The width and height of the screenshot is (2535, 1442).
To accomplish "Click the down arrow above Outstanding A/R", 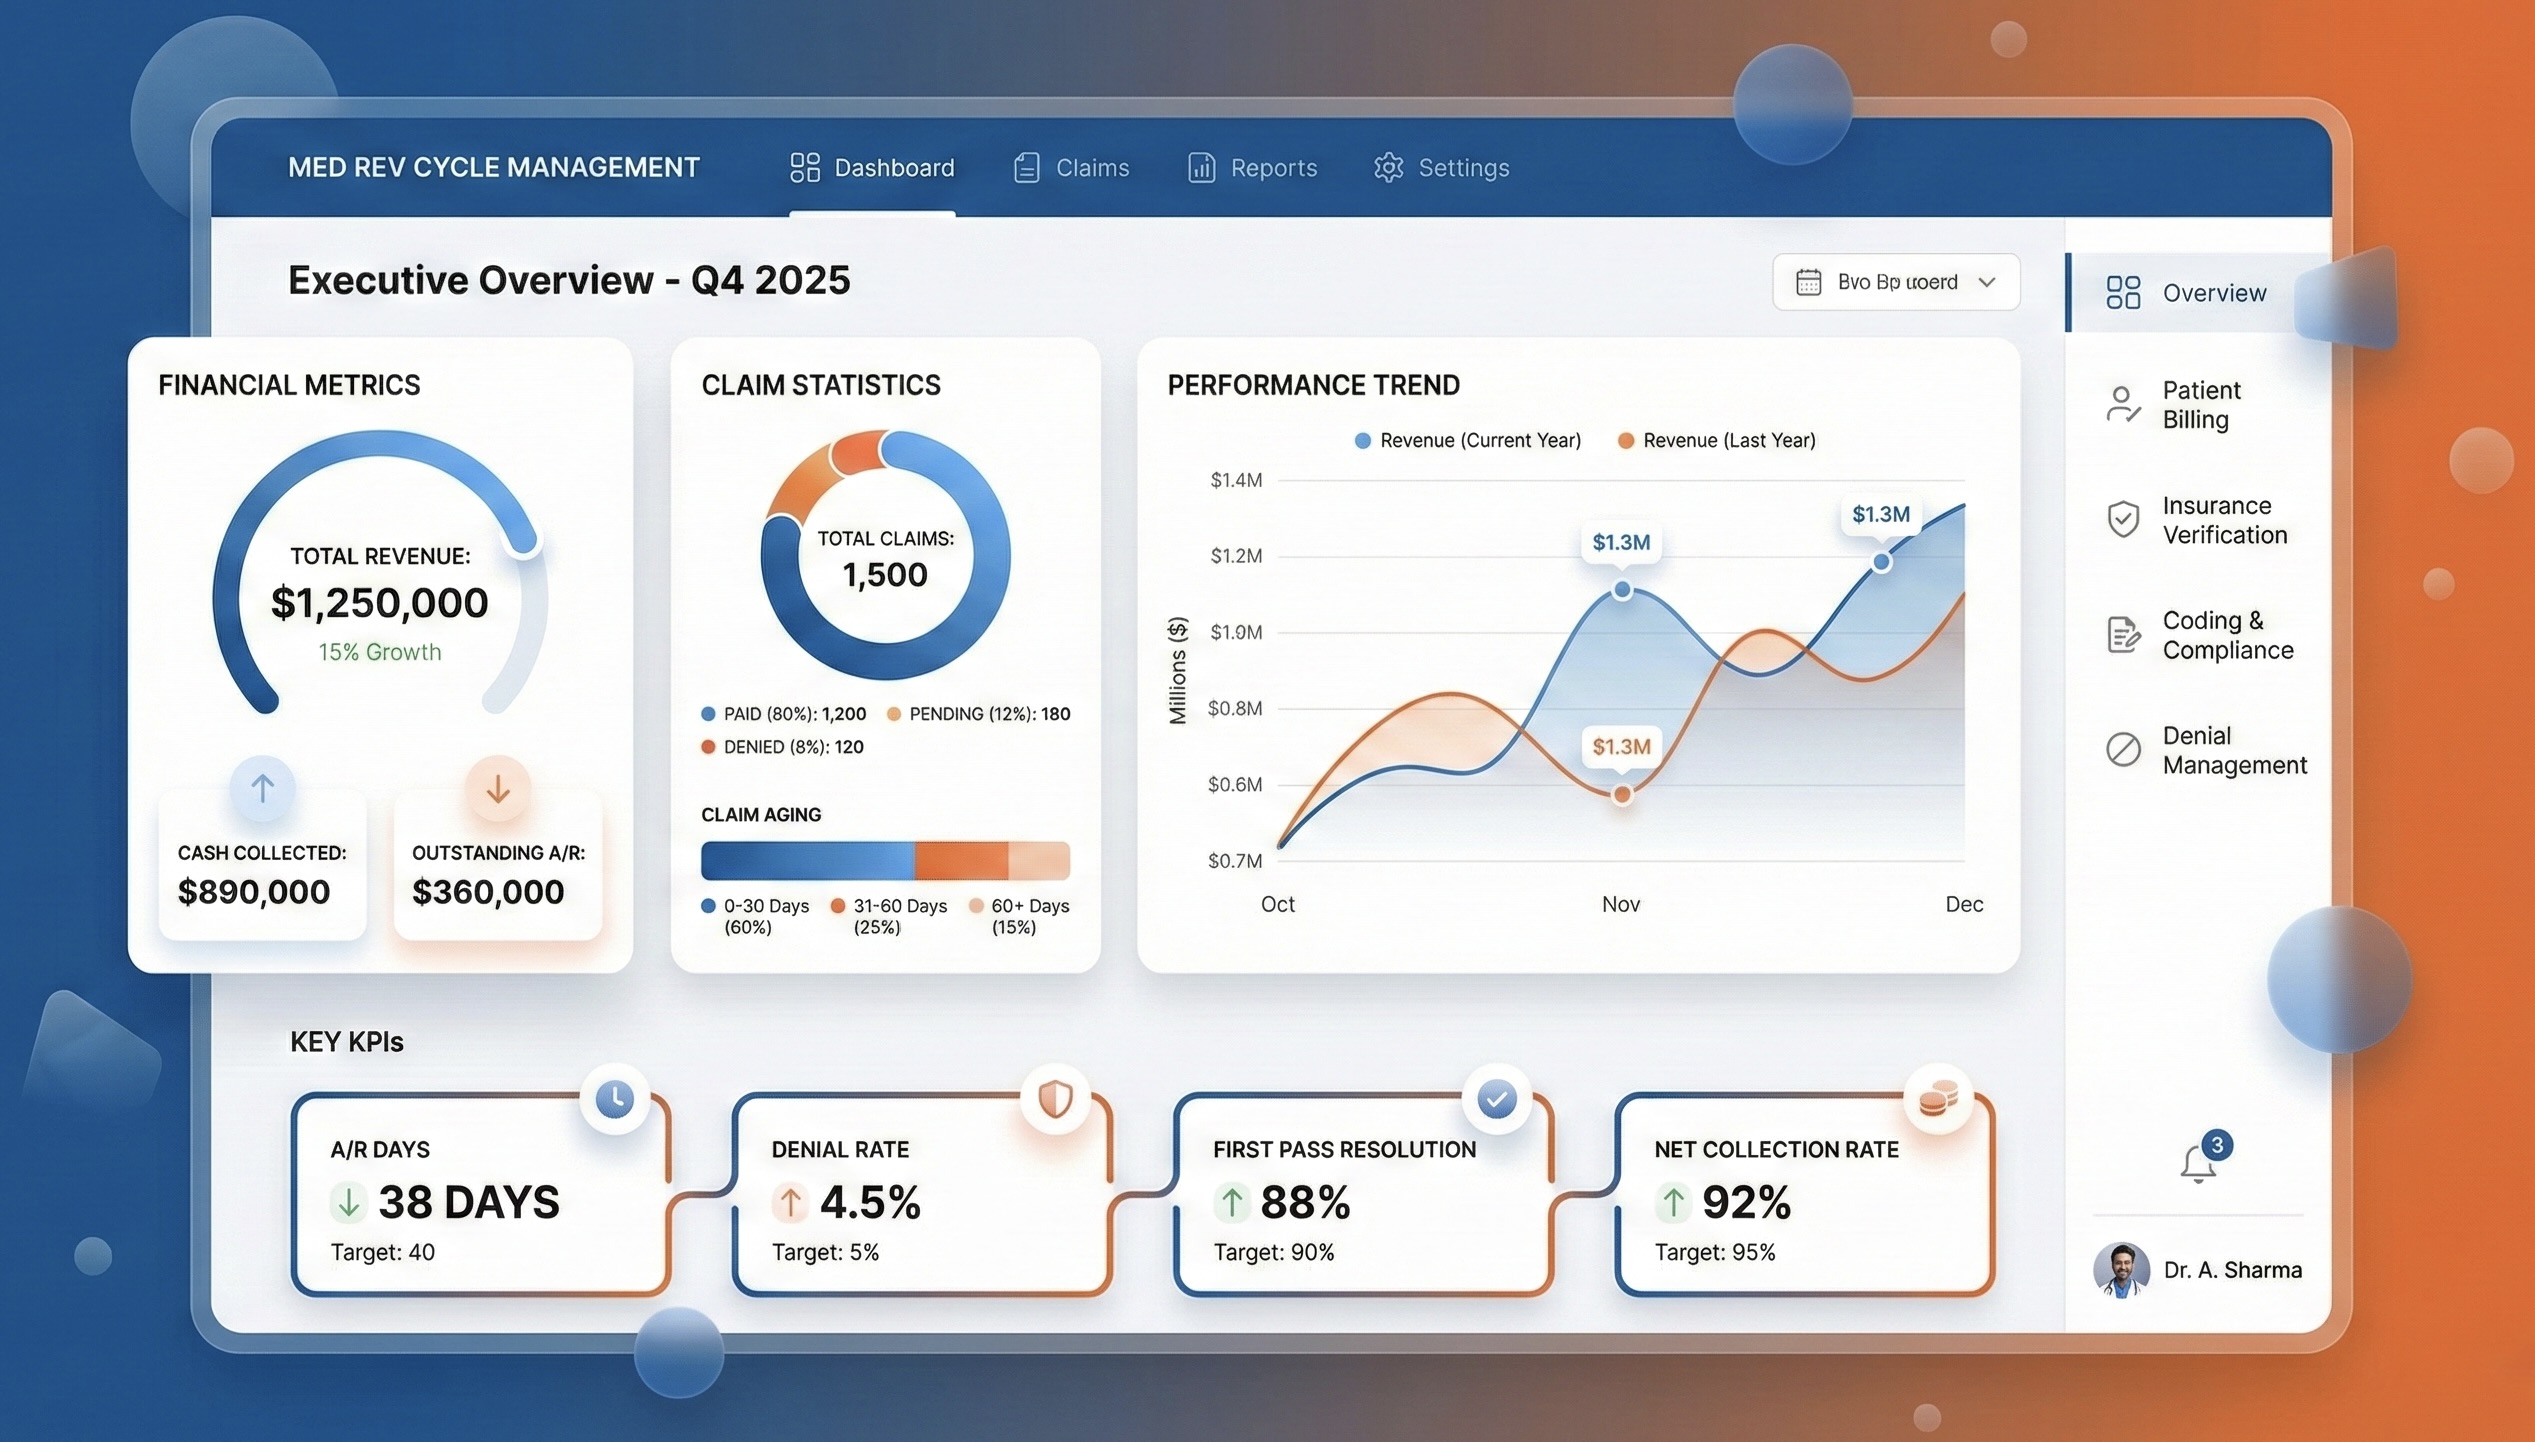I will (x=497, y=789).
